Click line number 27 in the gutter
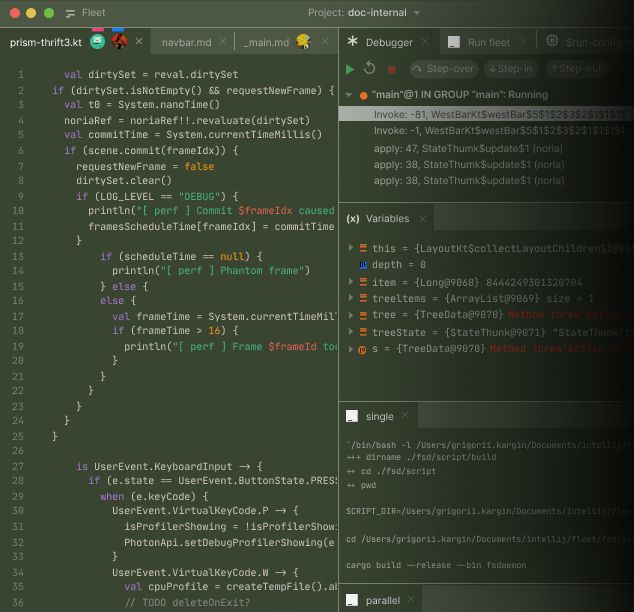Screen dimensions: 634x612 18,466
